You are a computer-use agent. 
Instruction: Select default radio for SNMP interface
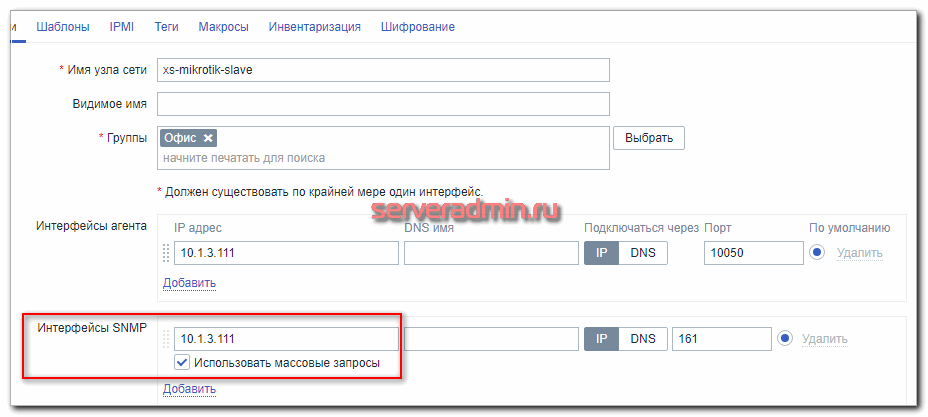[x=784, y=339]
